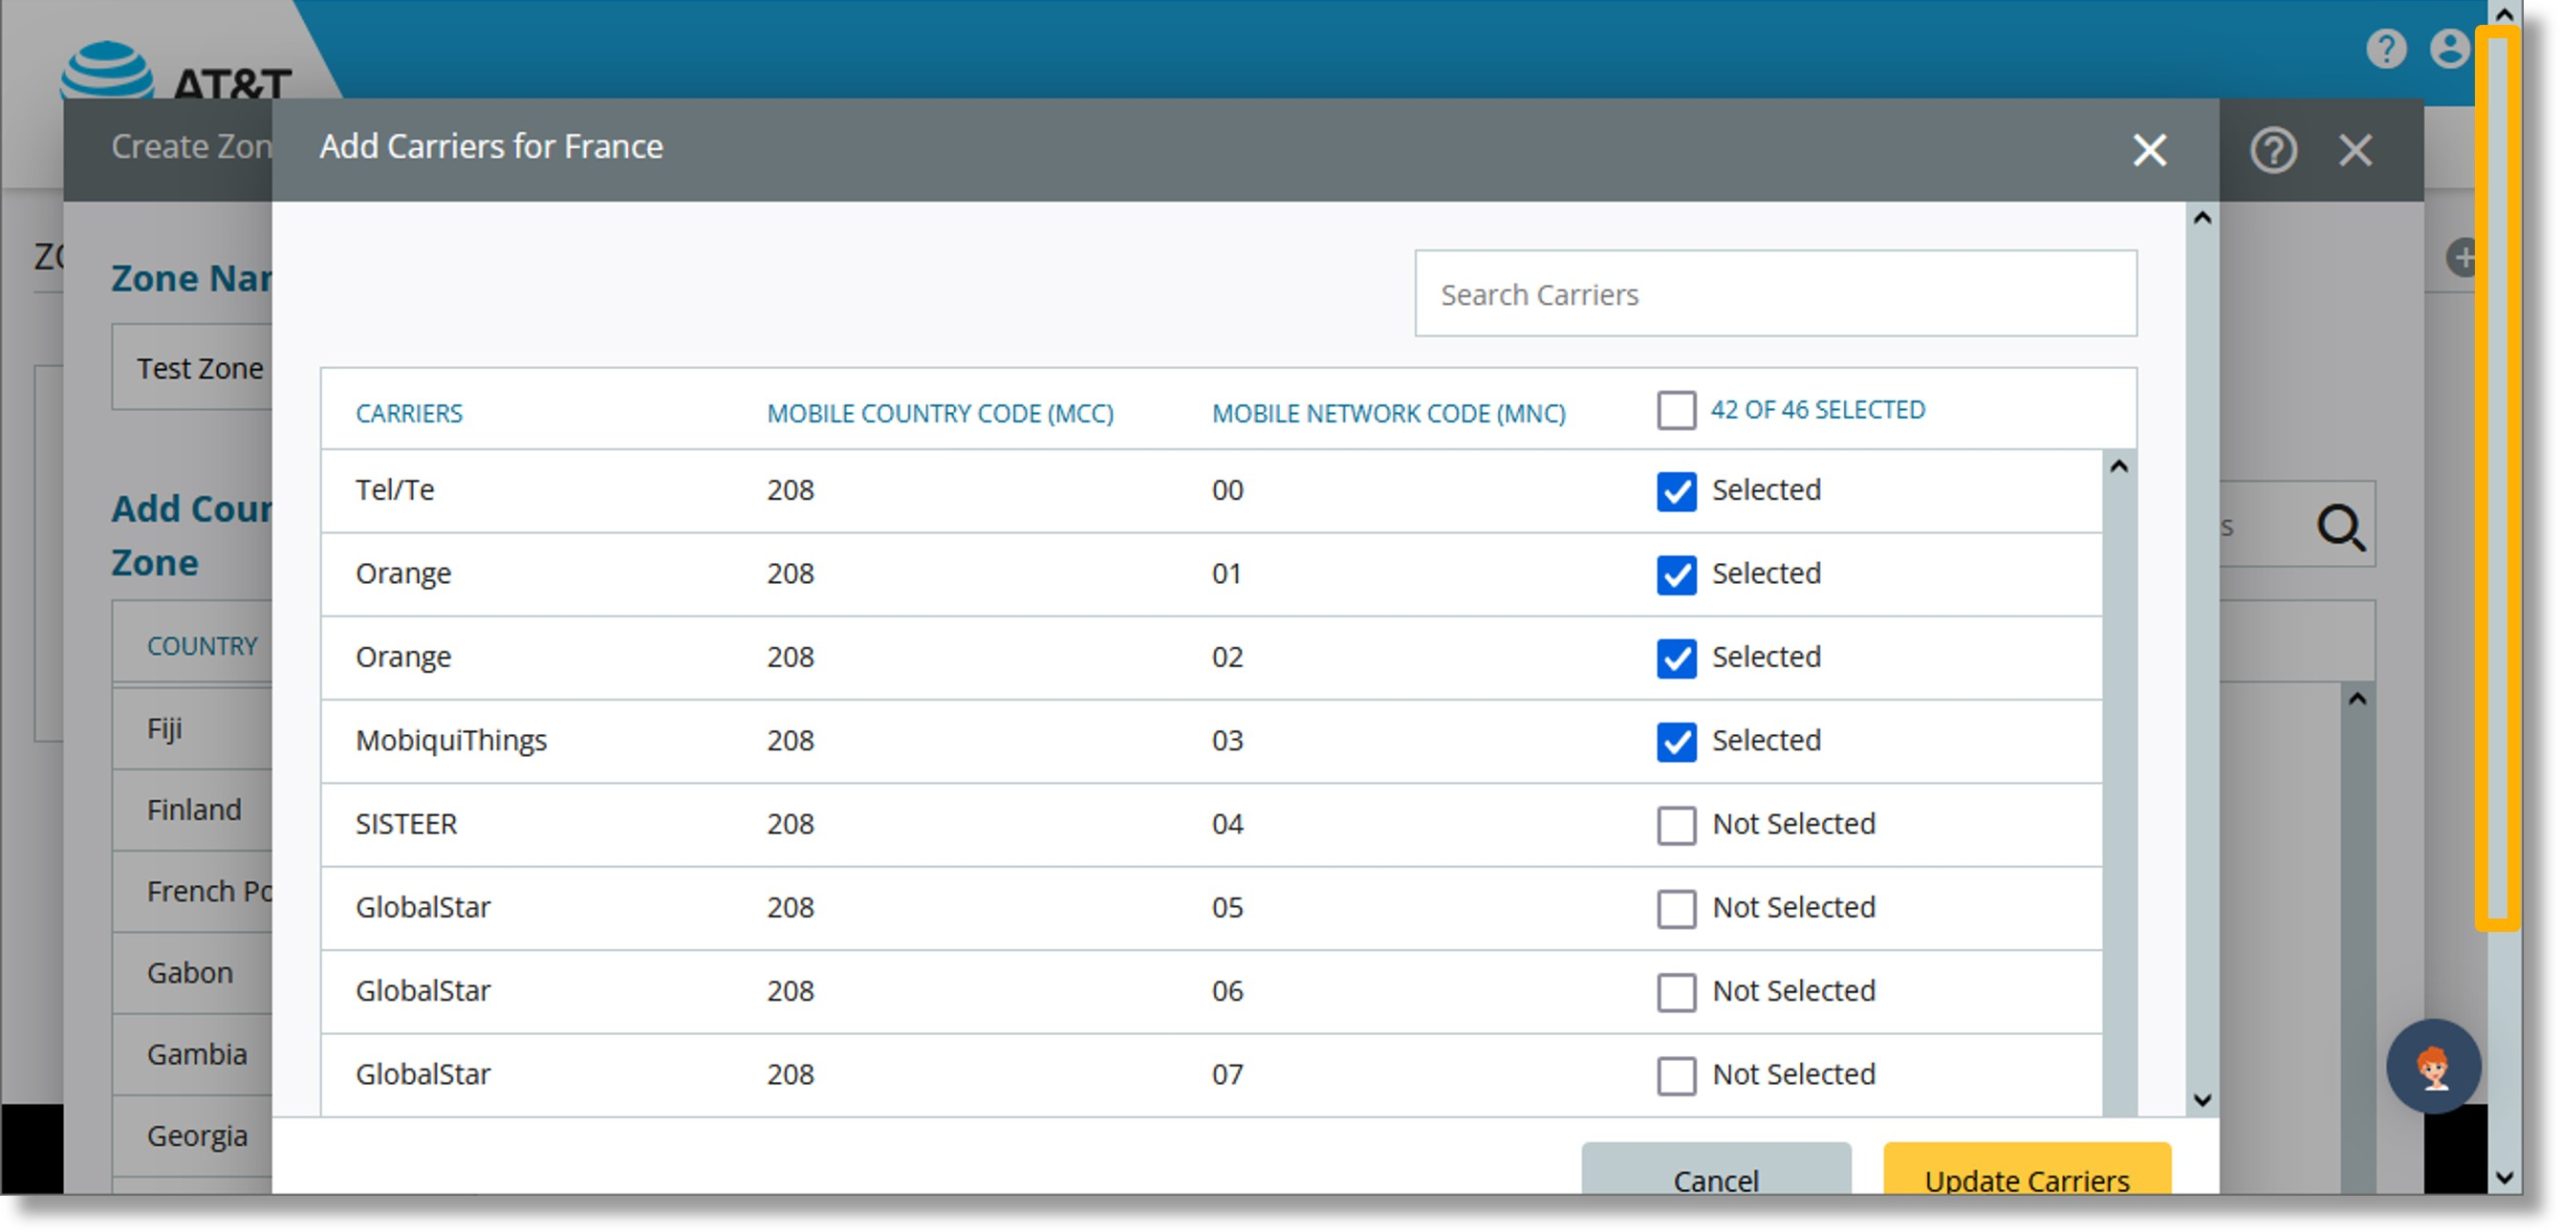
Task: Click MNC value 03
Action: click(1227, 741)
